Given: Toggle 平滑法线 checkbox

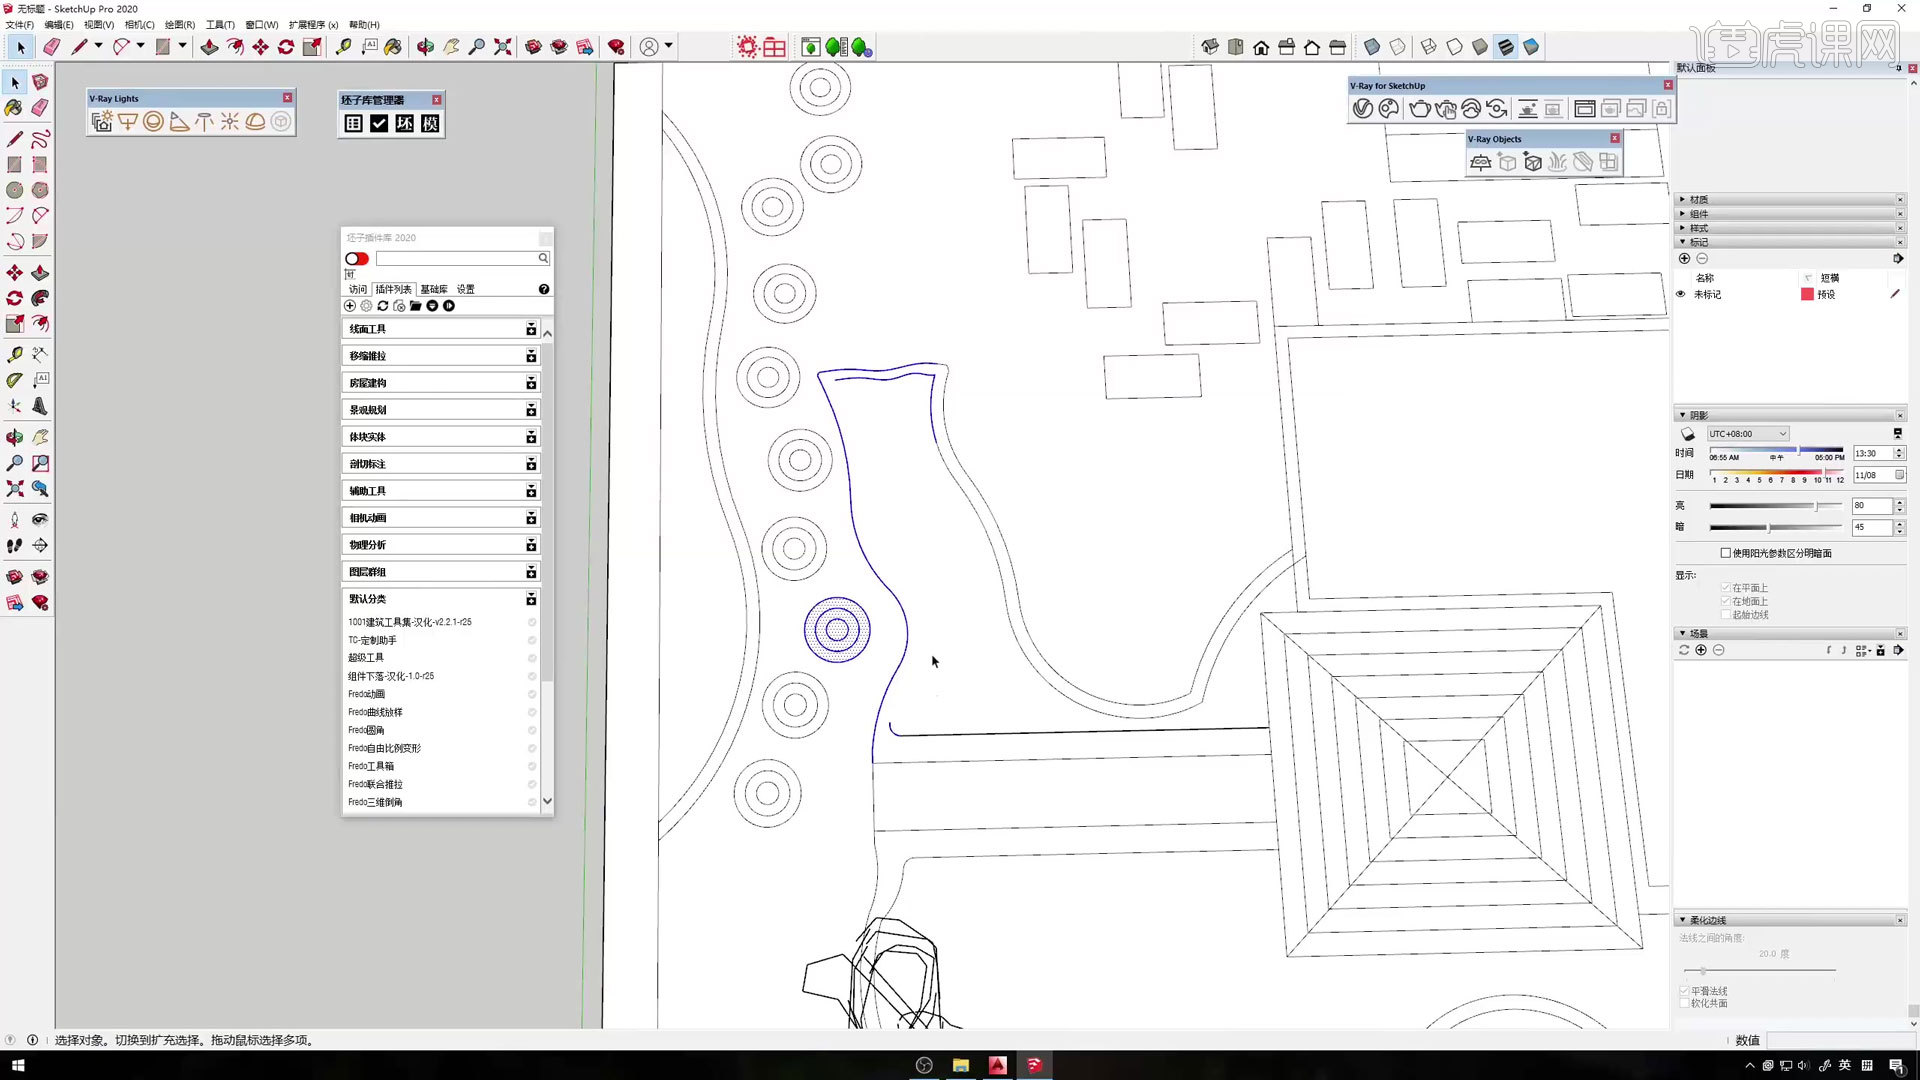Looking at the screenshot, I should tap(1685, 991).
